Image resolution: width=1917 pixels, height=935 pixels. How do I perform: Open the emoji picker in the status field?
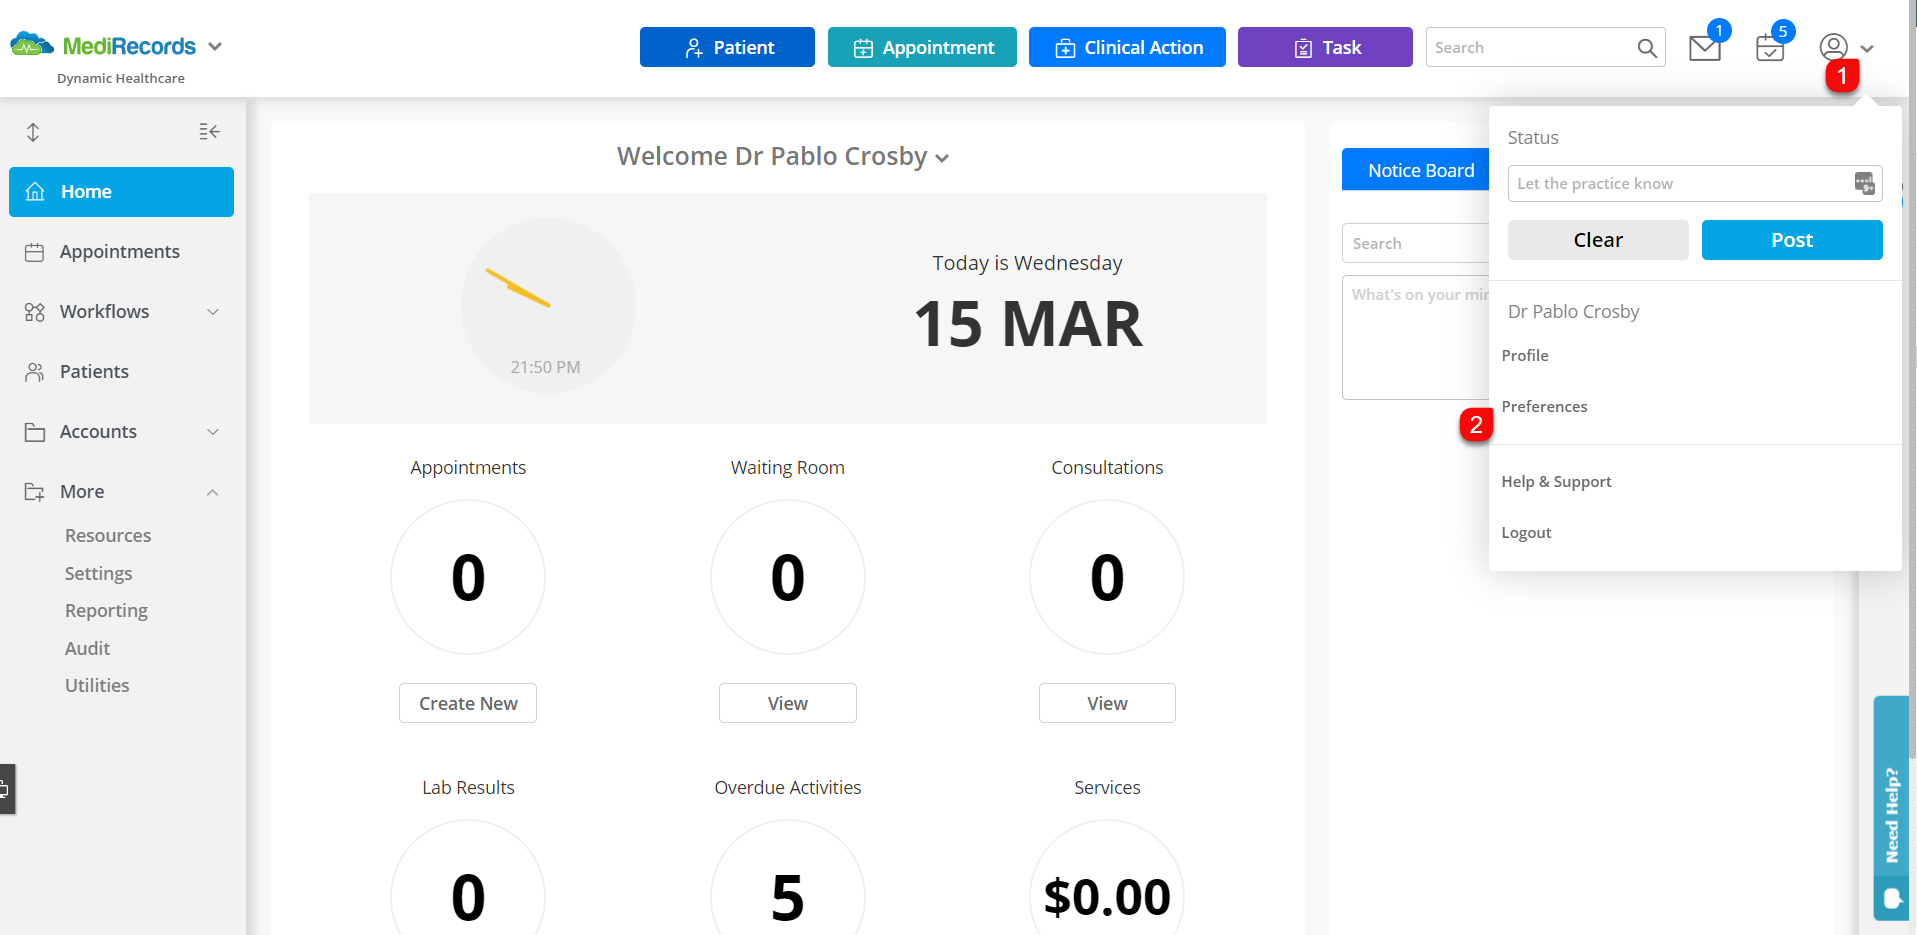pyautogui.click(x=1864, y=183)
